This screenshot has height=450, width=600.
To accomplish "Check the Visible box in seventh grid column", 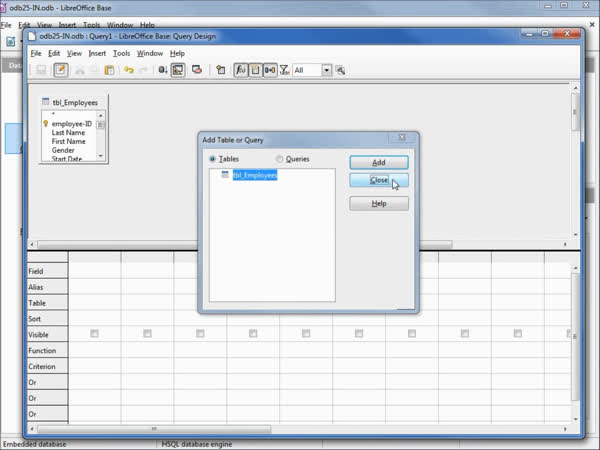I will pos(412,334).
